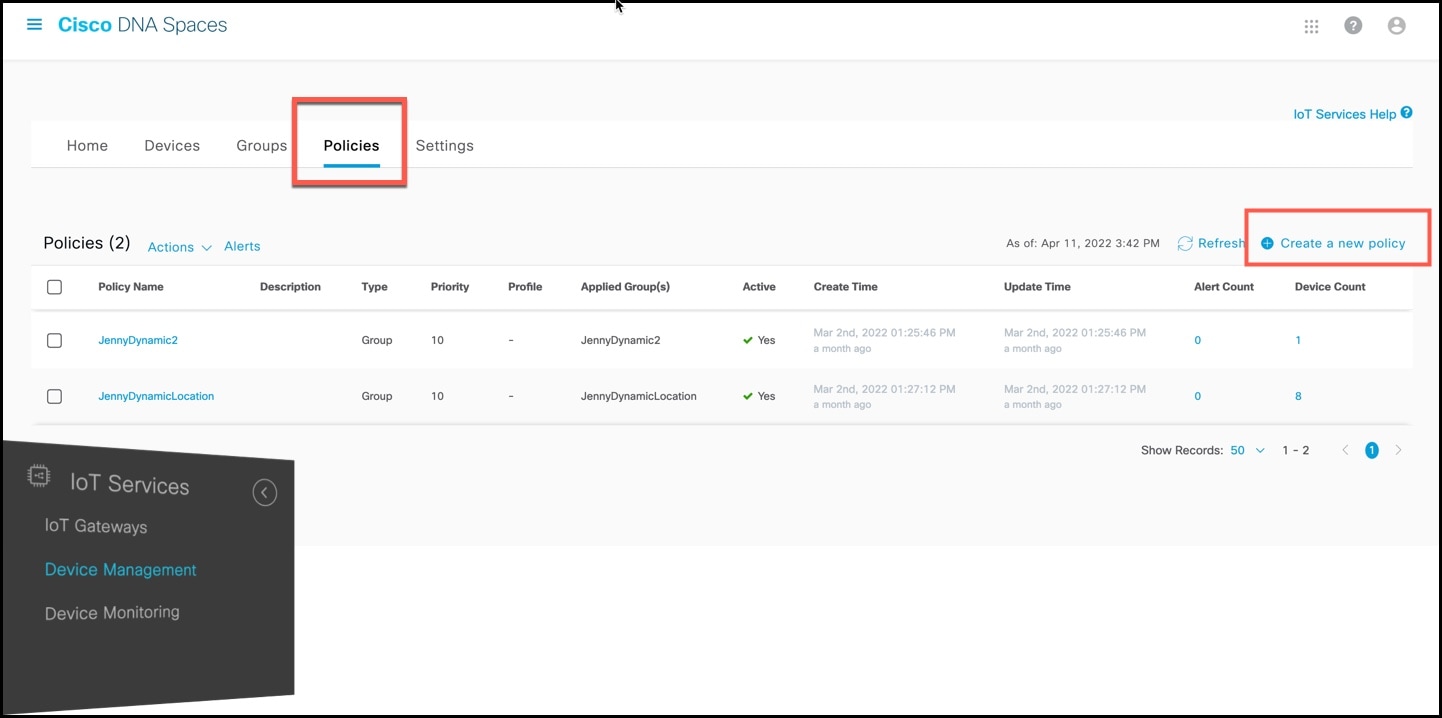1442x718 pixels.
Task: Select the Policies tab
Action: [351, 145]
